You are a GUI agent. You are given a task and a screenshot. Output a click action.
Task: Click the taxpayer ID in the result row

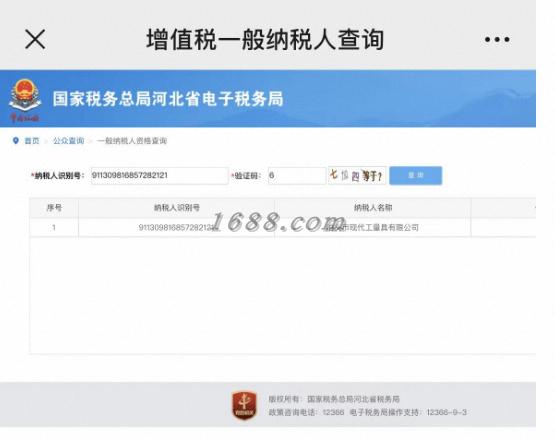(177, 228)
